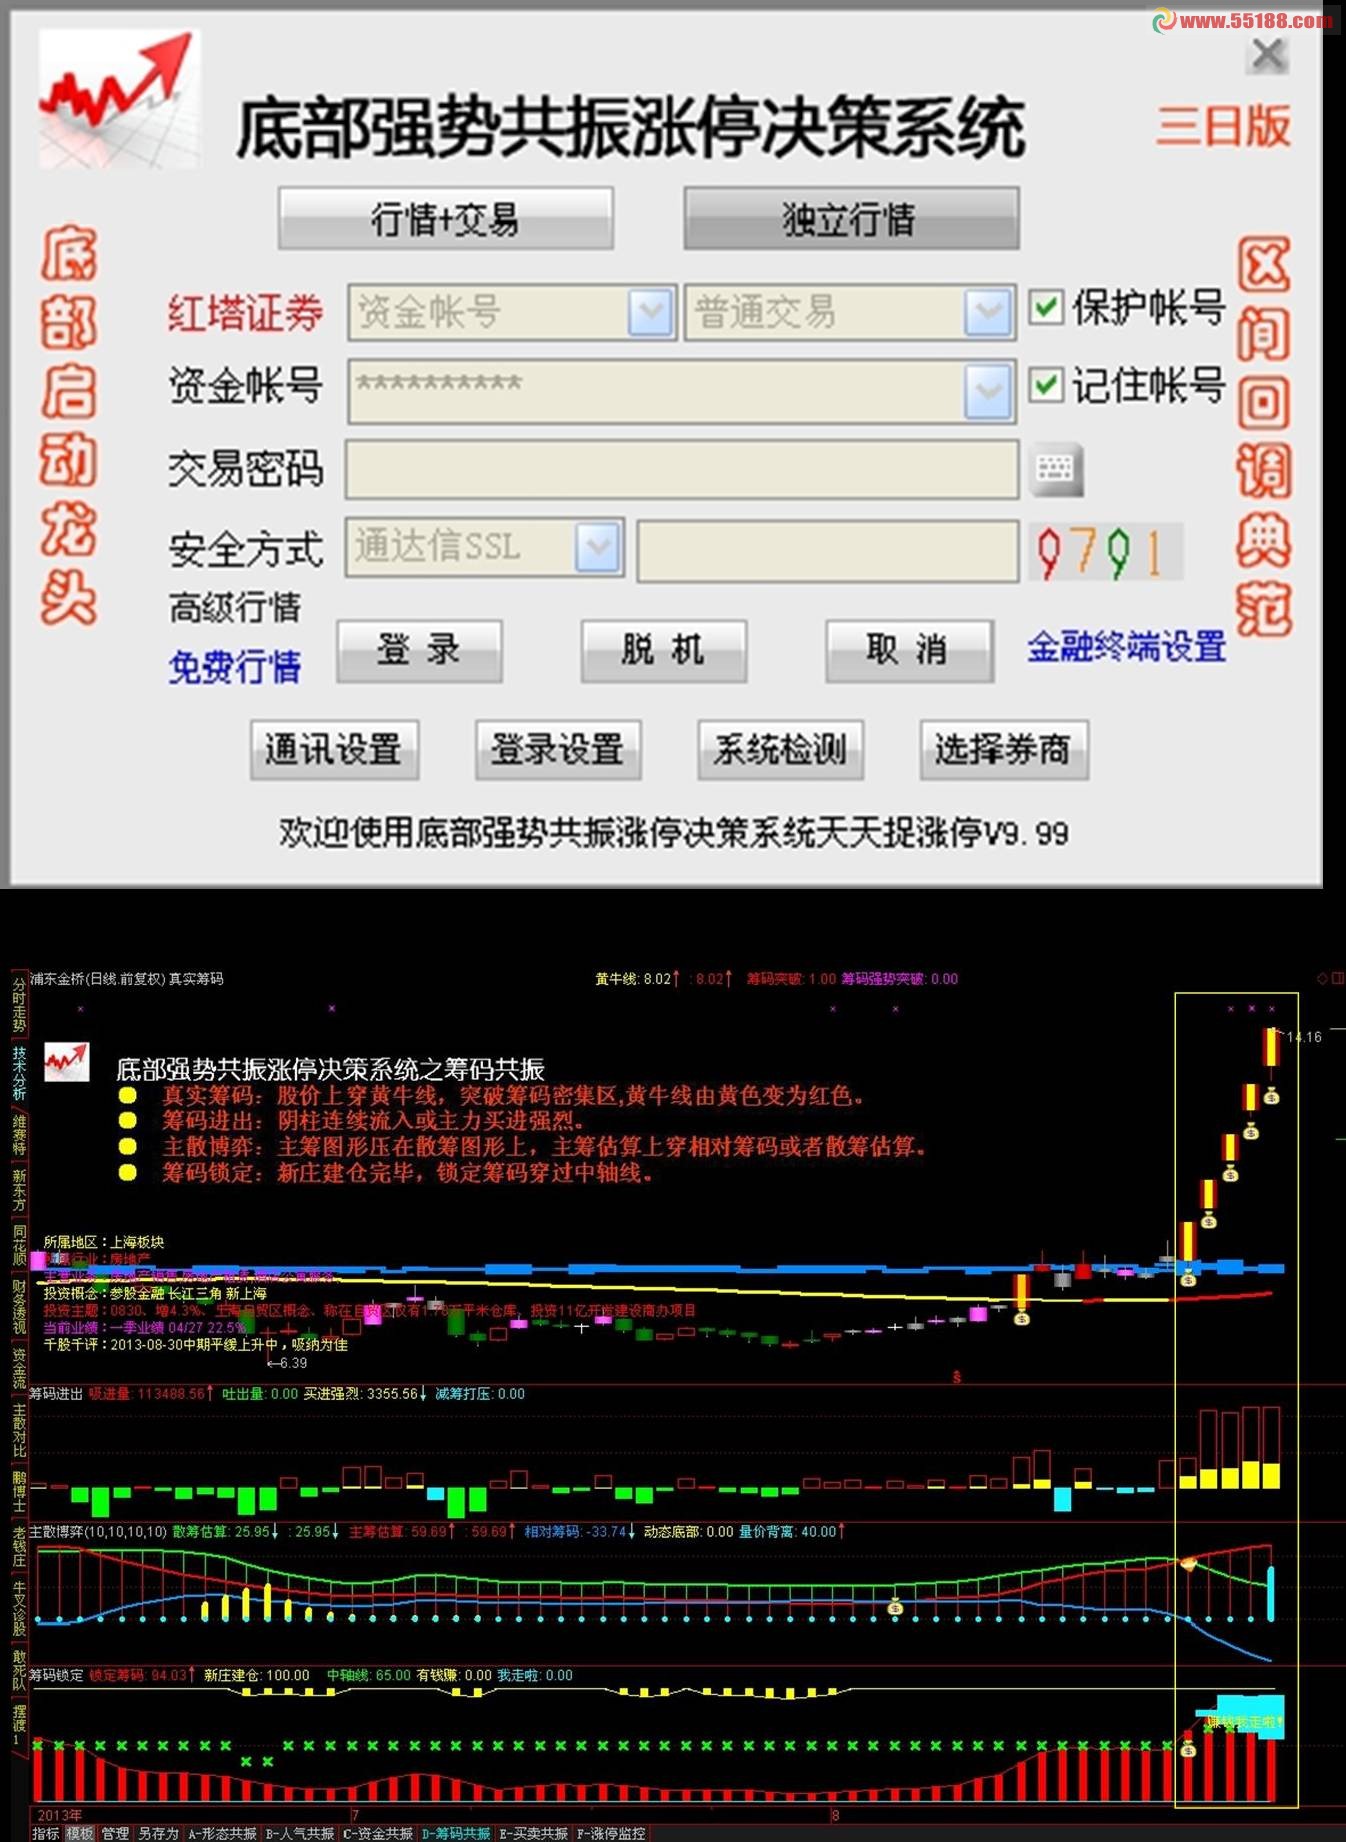Select the 牛叉诊股 sidebar tab
Screen dimensions: 1346x1842
19,1608
